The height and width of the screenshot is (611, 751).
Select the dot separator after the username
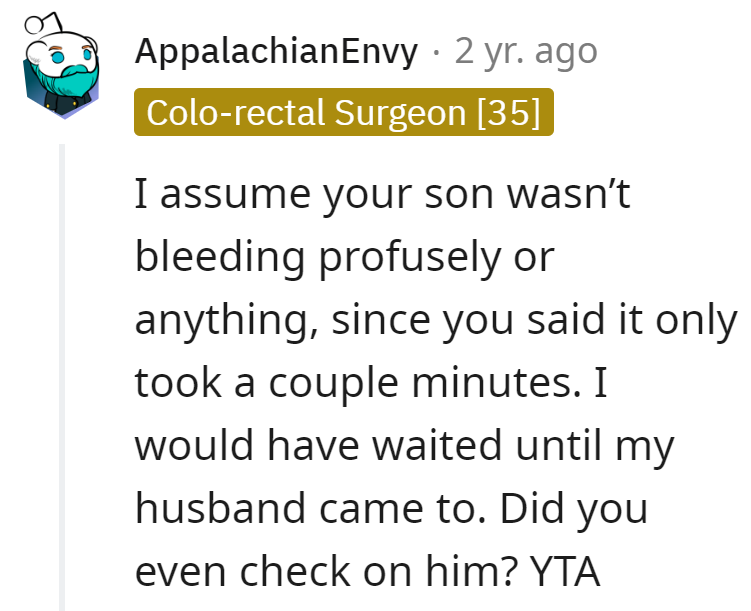pos(436,52)
